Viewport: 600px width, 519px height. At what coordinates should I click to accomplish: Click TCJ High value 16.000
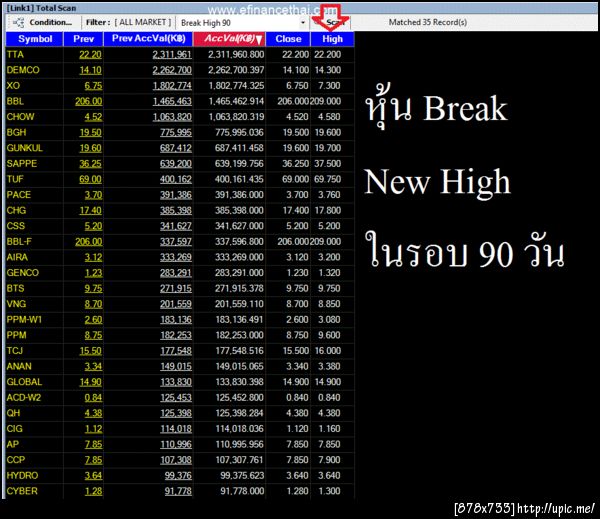[328, 351]
